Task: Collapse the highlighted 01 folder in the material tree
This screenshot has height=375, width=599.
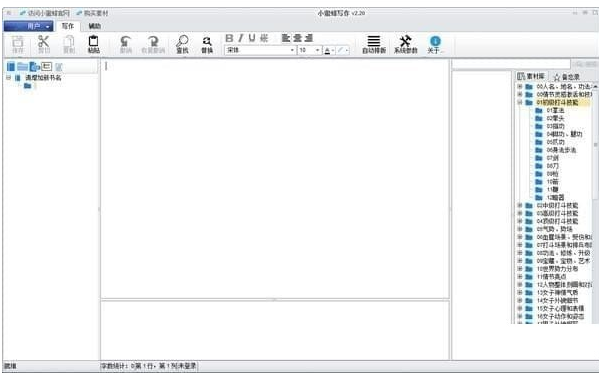Action: click(x=520, y=102)
